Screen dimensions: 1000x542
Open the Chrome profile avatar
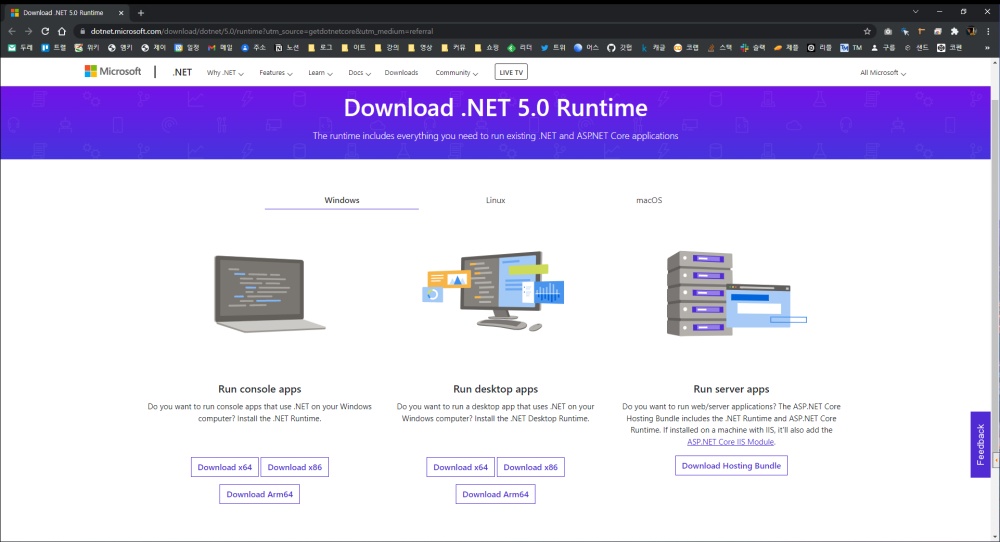pyautogui.click(x=971, y=31)
